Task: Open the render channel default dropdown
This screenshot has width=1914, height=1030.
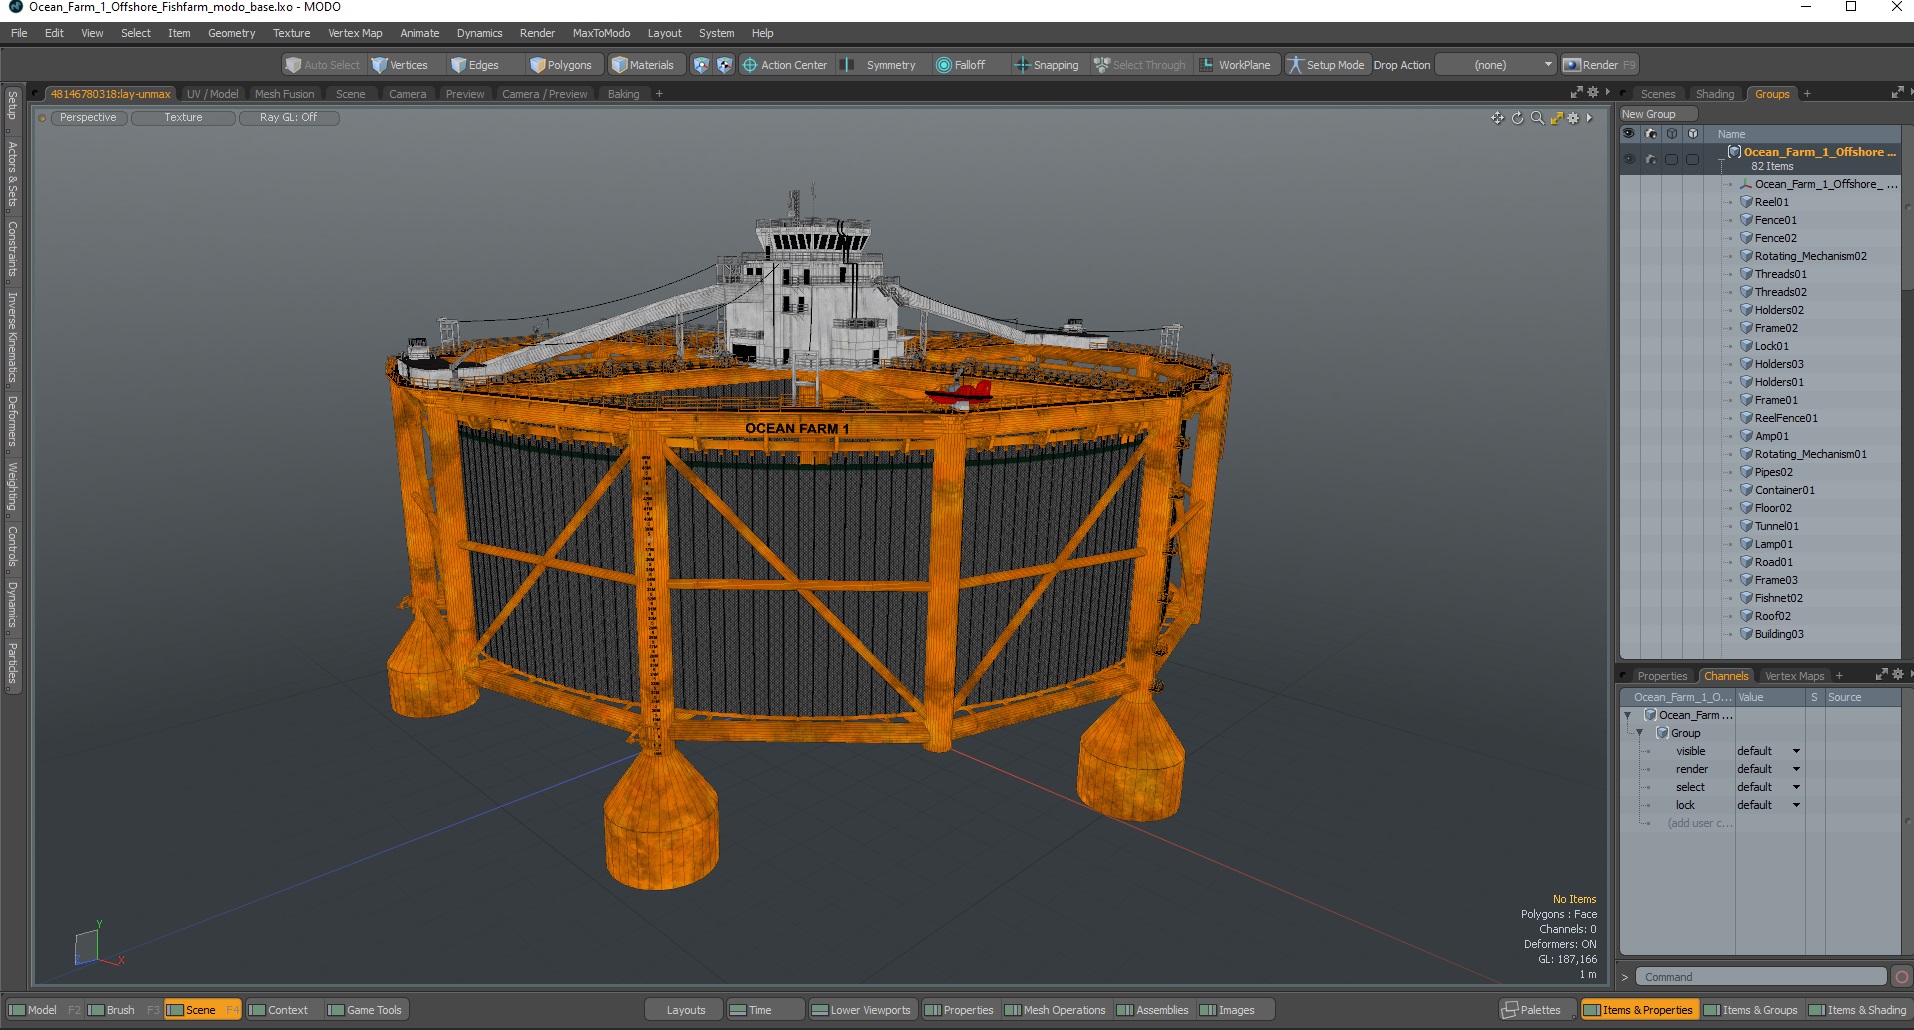Action: coord(1768,769)
